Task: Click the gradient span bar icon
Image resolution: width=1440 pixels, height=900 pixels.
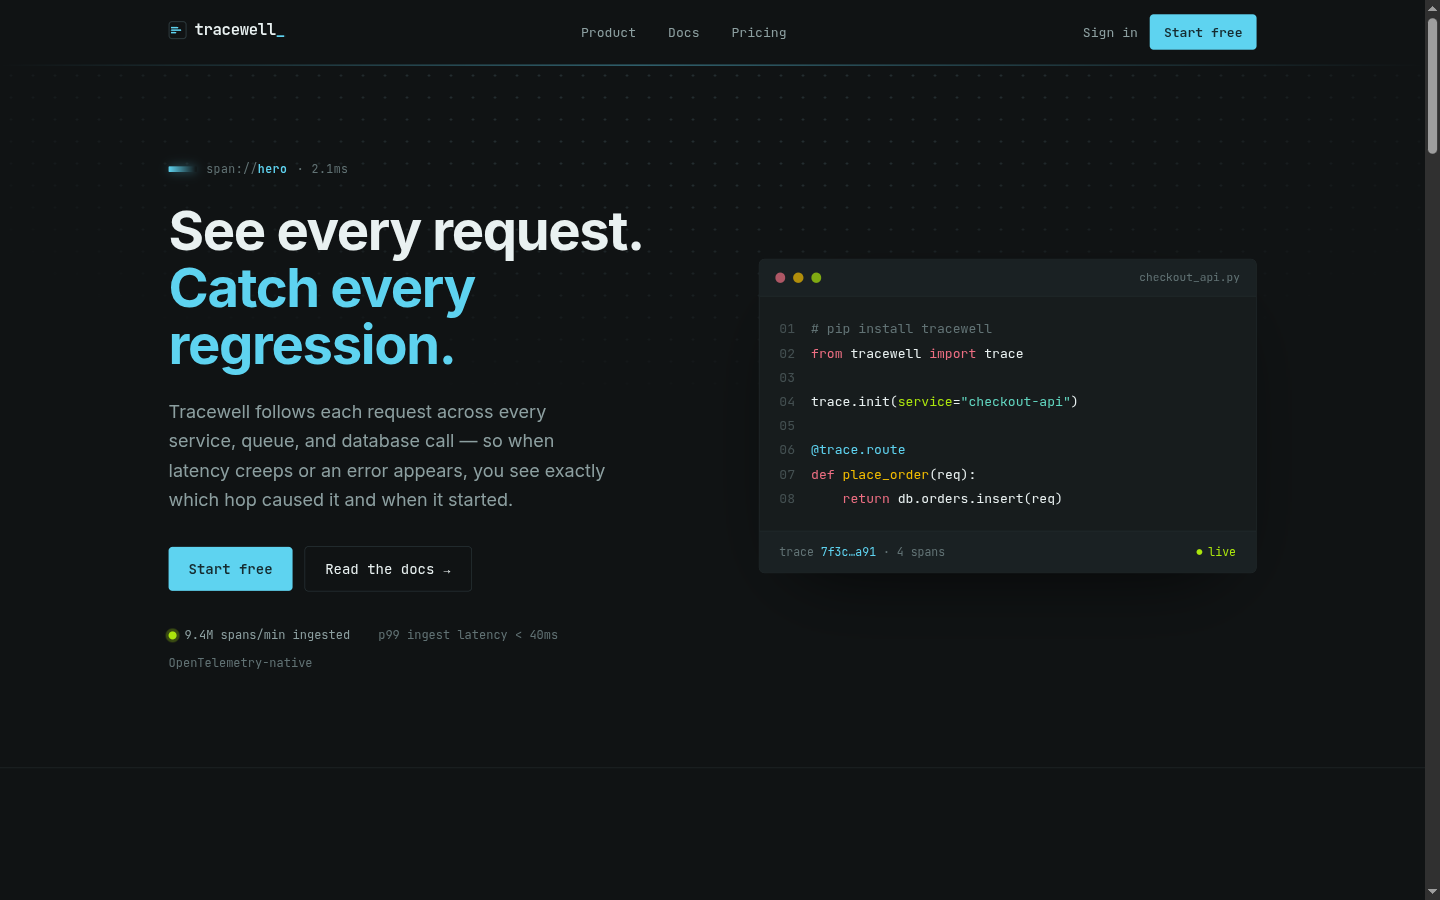Action: [181, 169]
